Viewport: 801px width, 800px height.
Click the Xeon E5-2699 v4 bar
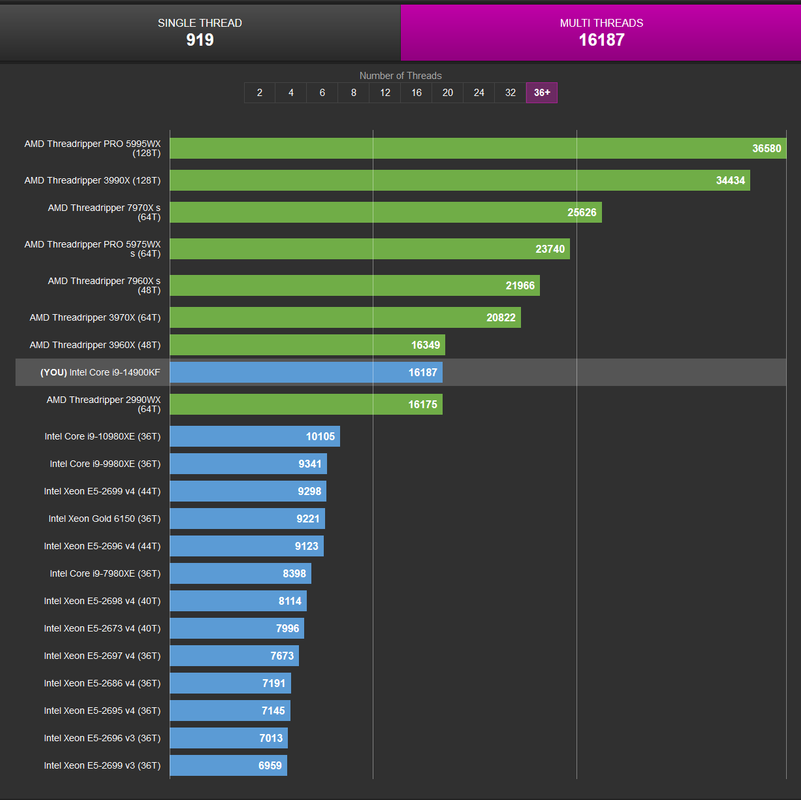(248, 491)
